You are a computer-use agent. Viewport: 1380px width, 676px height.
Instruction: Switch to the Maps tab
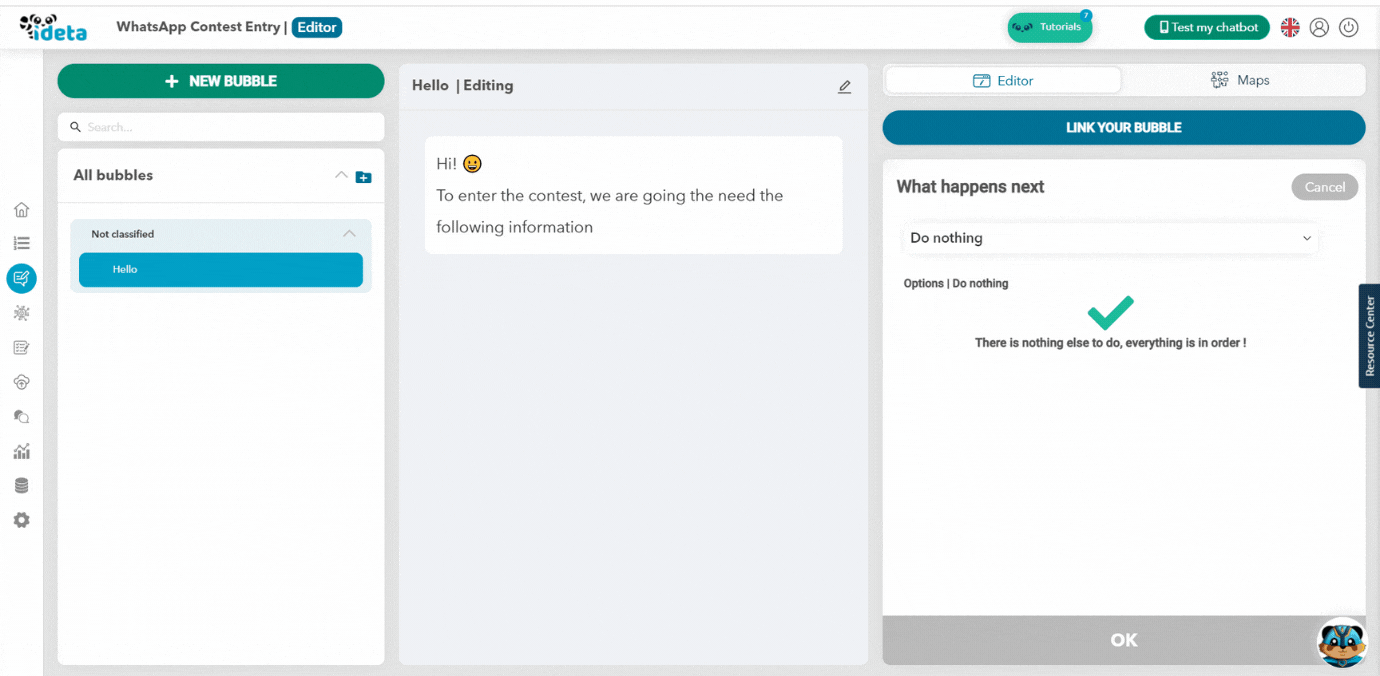[x=1240, y=80]
